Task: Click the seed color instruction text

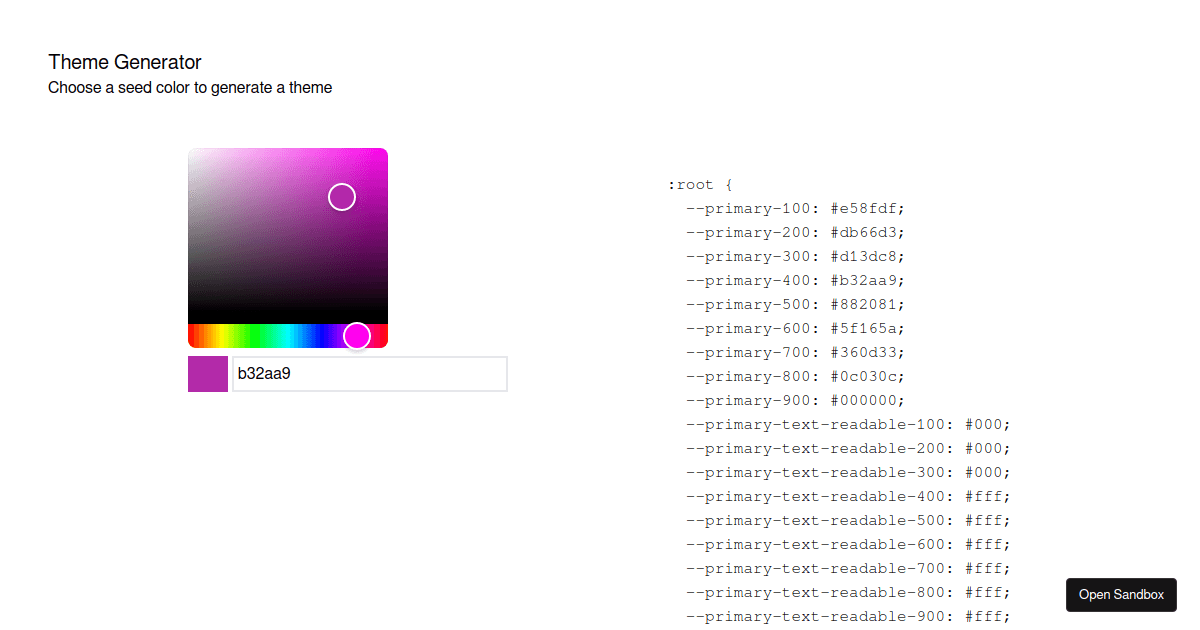Action: pyautogui.click(x=189, y=87)
